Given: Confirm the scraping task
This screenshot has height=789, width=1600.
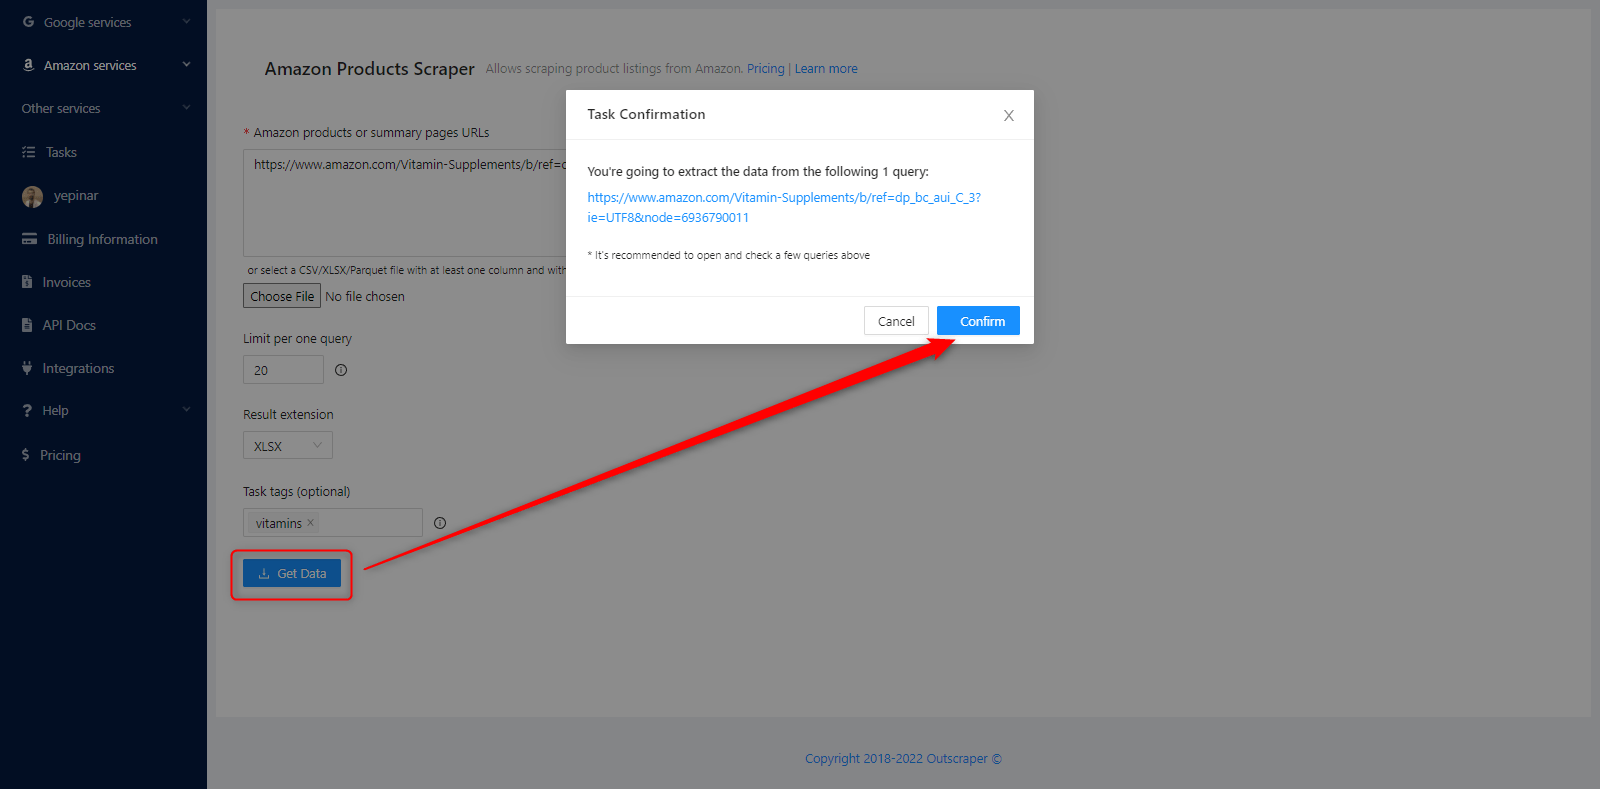Looking at the screenshot, I should (978, 321).
